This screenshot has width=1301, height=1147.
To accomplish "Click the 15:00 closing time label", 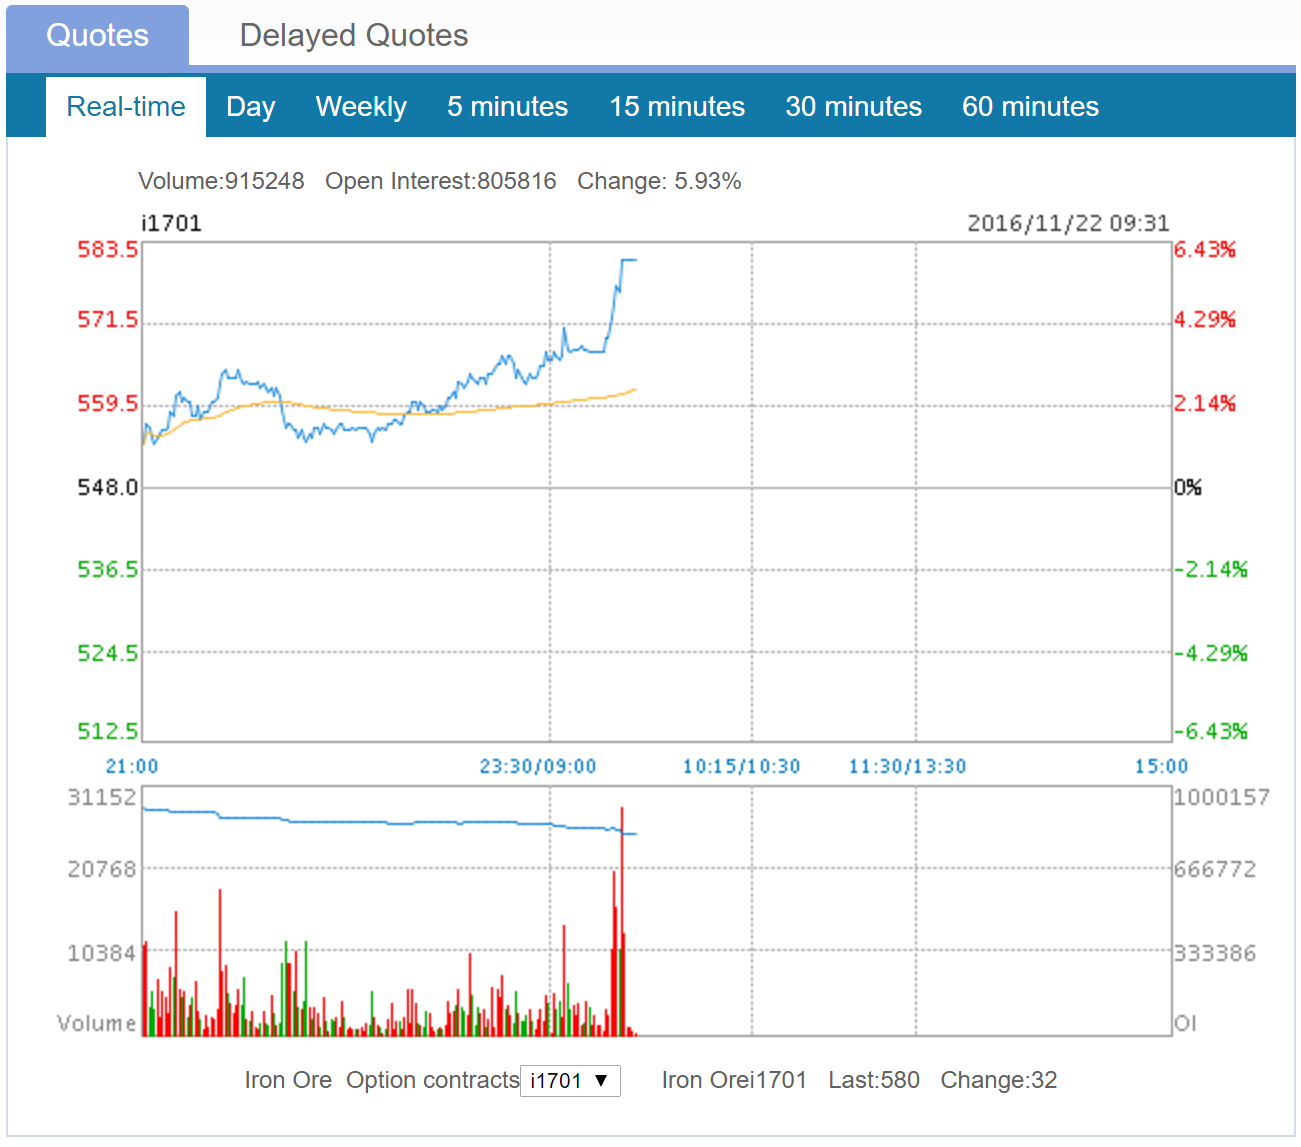I will [x=1161, y=767].
